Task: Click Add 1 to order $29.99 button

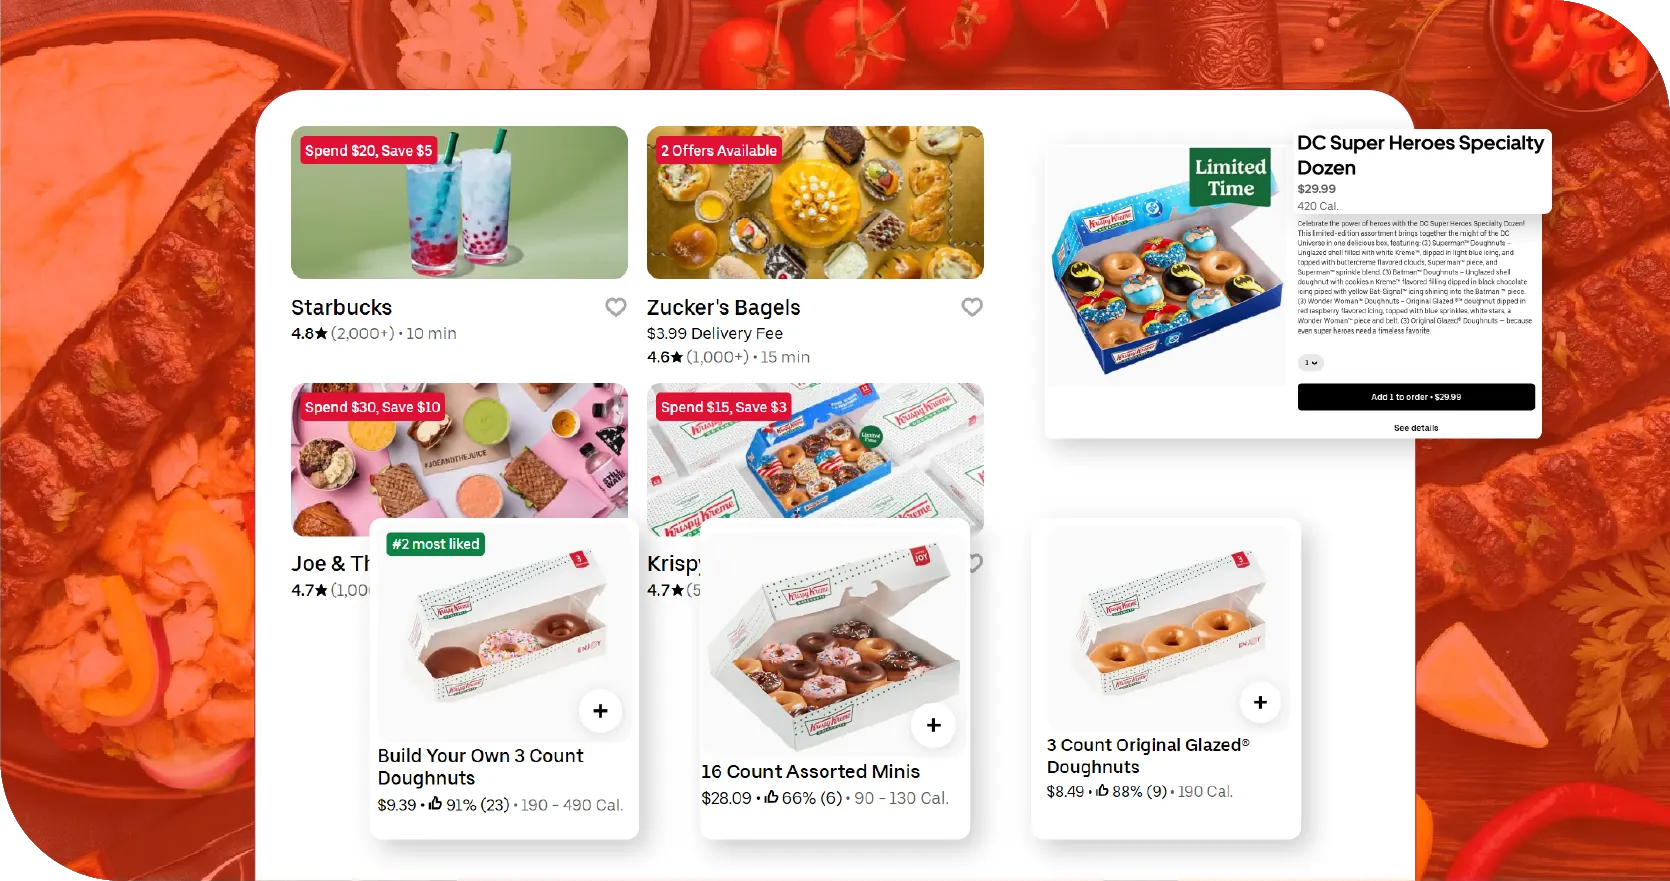Action: [1416, 397]
